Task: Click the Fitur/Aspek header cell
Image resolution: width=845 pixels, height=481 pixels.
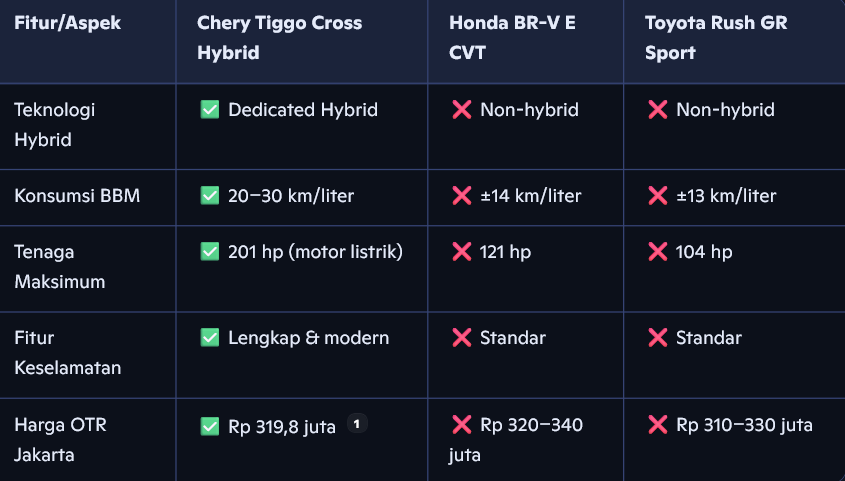Action: (x=68, y=23)
